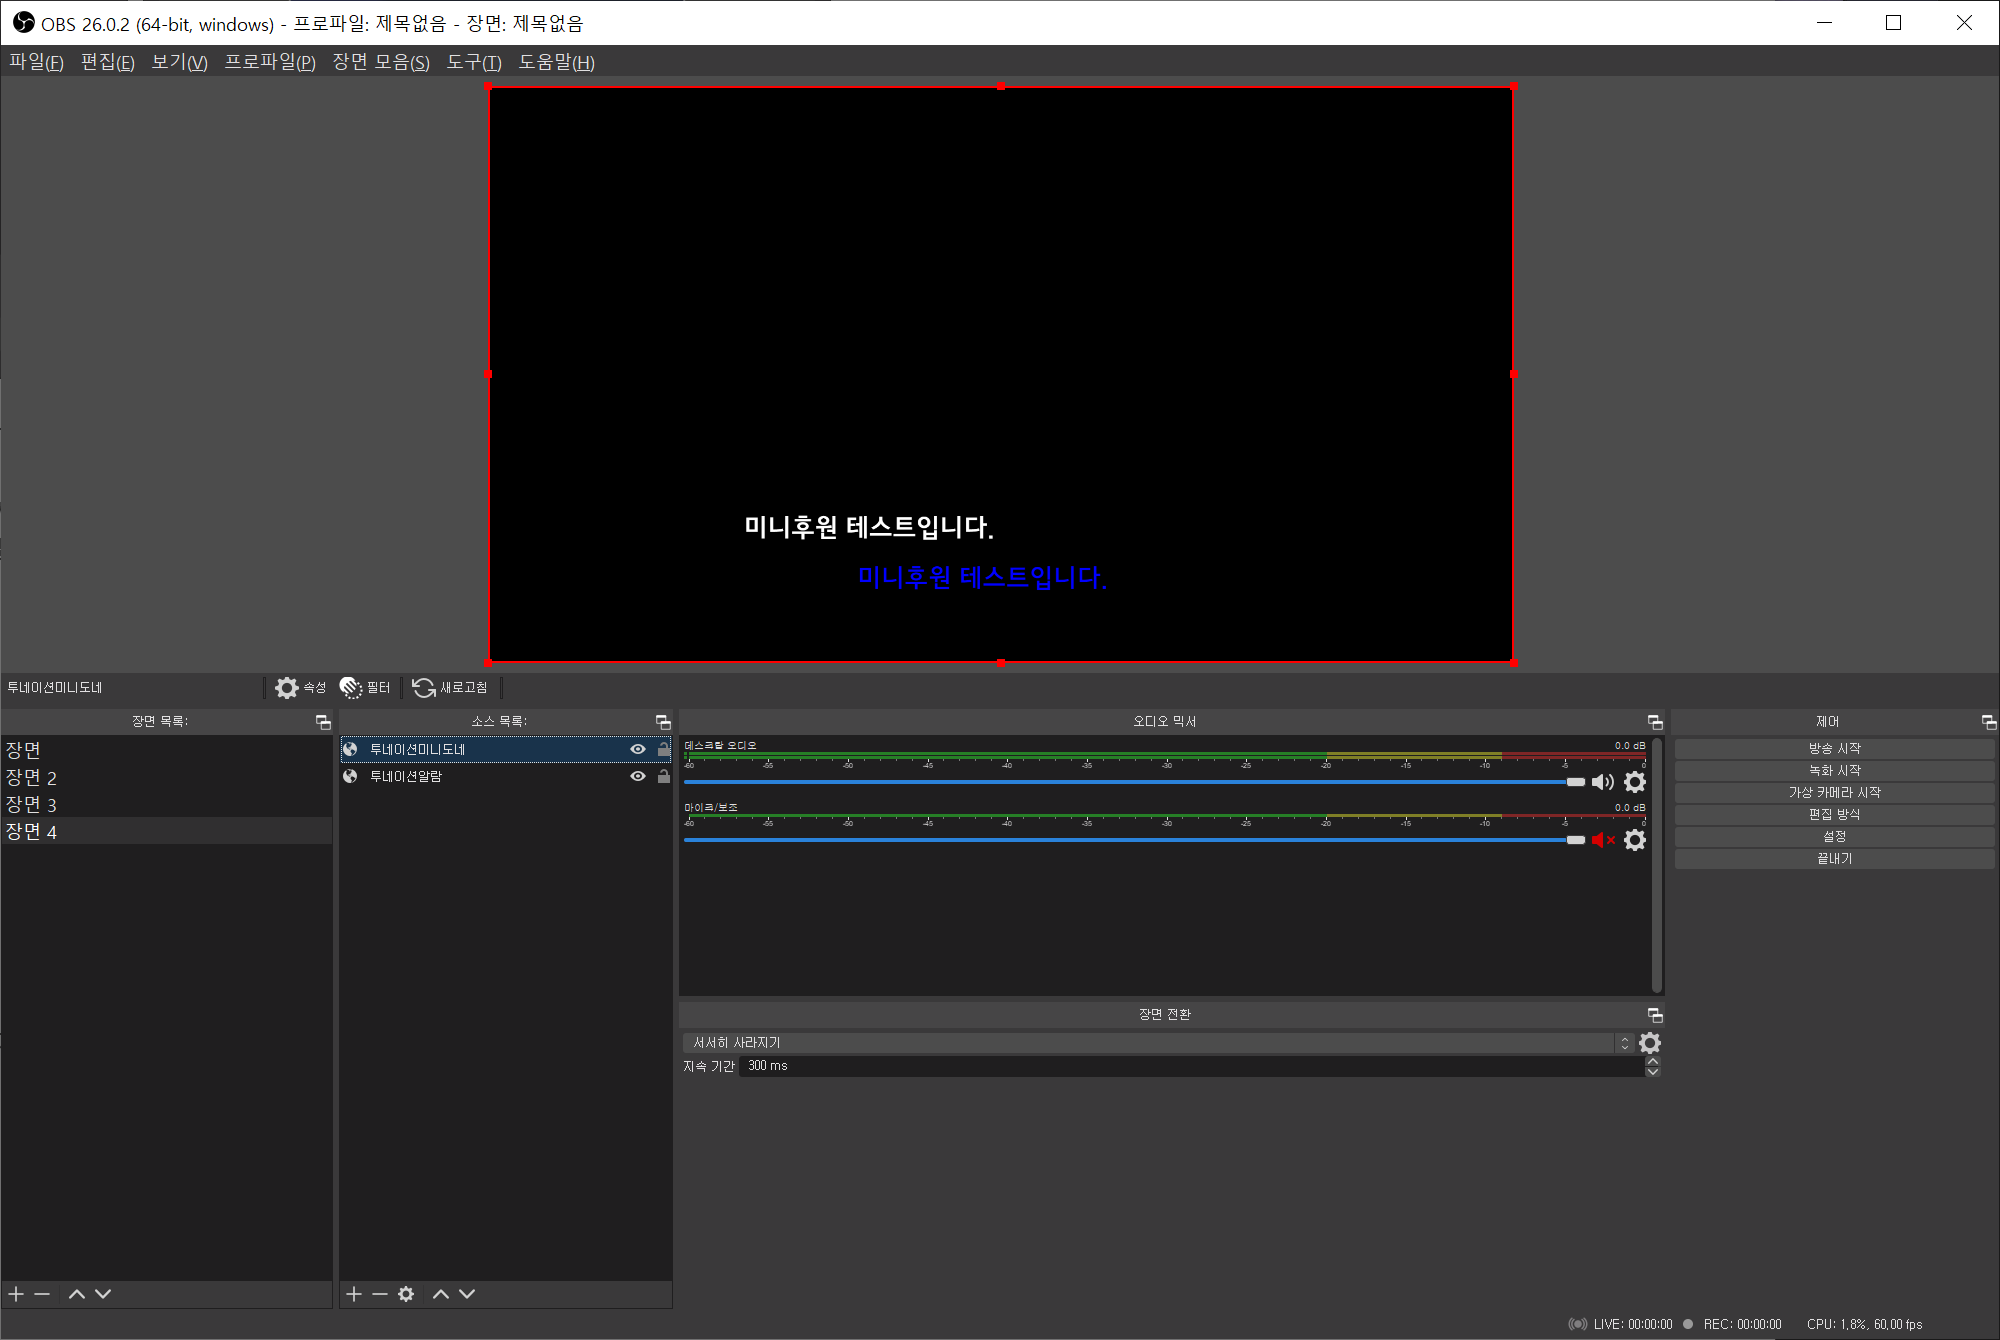Viewport: 2000px width, 1340px height.
Task: Hide 투네이션미니도네 source with eye icon
Action: click(638, 749)
